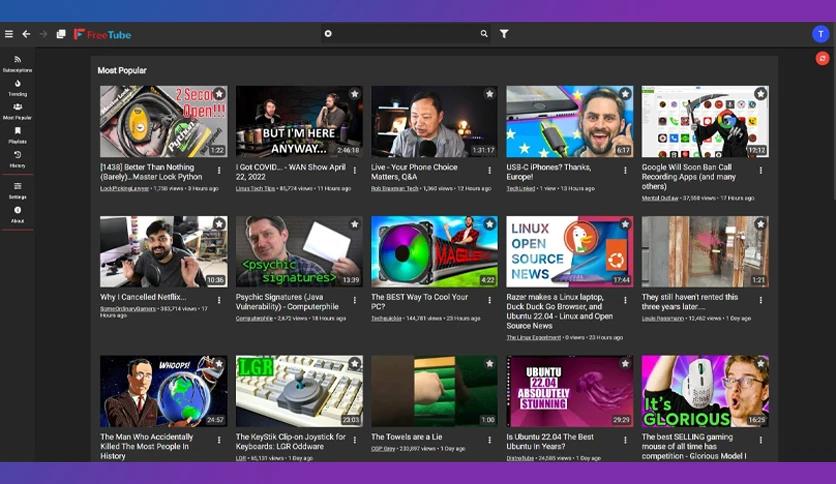
Task: Open a new window icon
Action: 61,34
